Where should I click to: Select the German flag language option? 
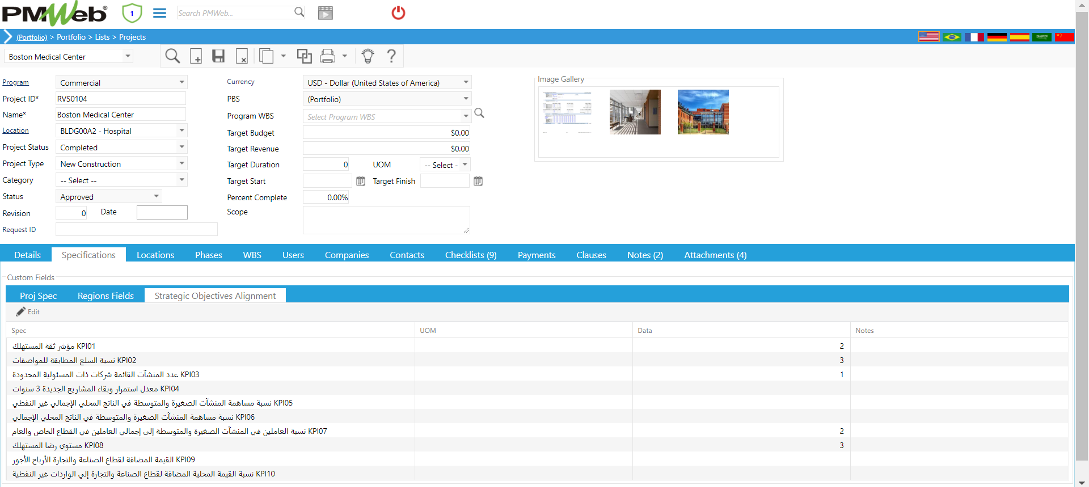[x=997, y=37]
